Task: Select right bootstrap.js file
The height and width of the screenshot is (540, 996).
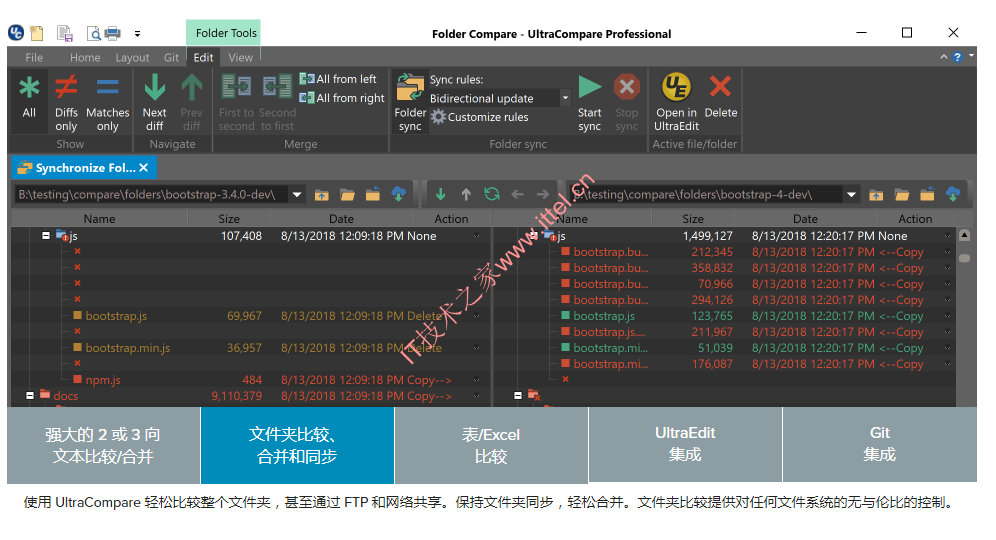Action: coord(604,316)
